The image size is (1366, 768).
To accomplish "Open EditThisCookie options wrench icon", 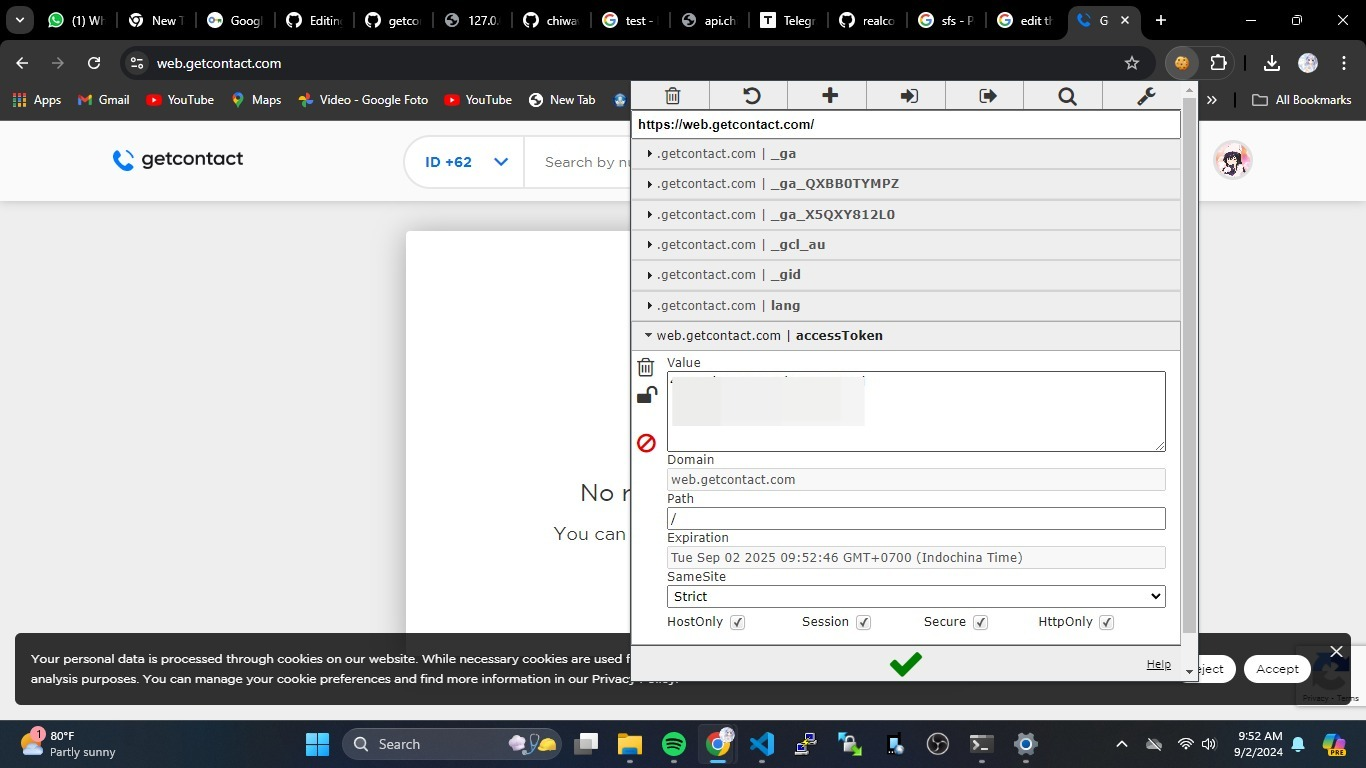I will click(x=1146, y=95).
